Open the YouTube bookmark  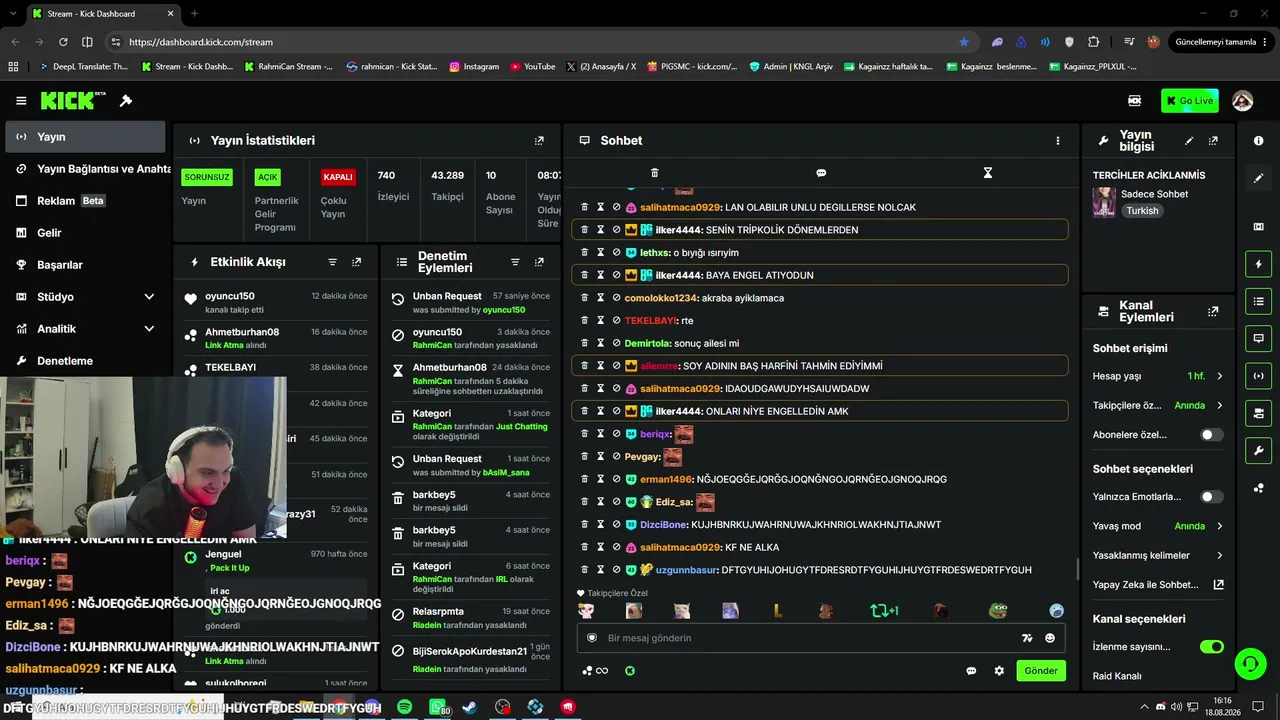click(533, 67)
